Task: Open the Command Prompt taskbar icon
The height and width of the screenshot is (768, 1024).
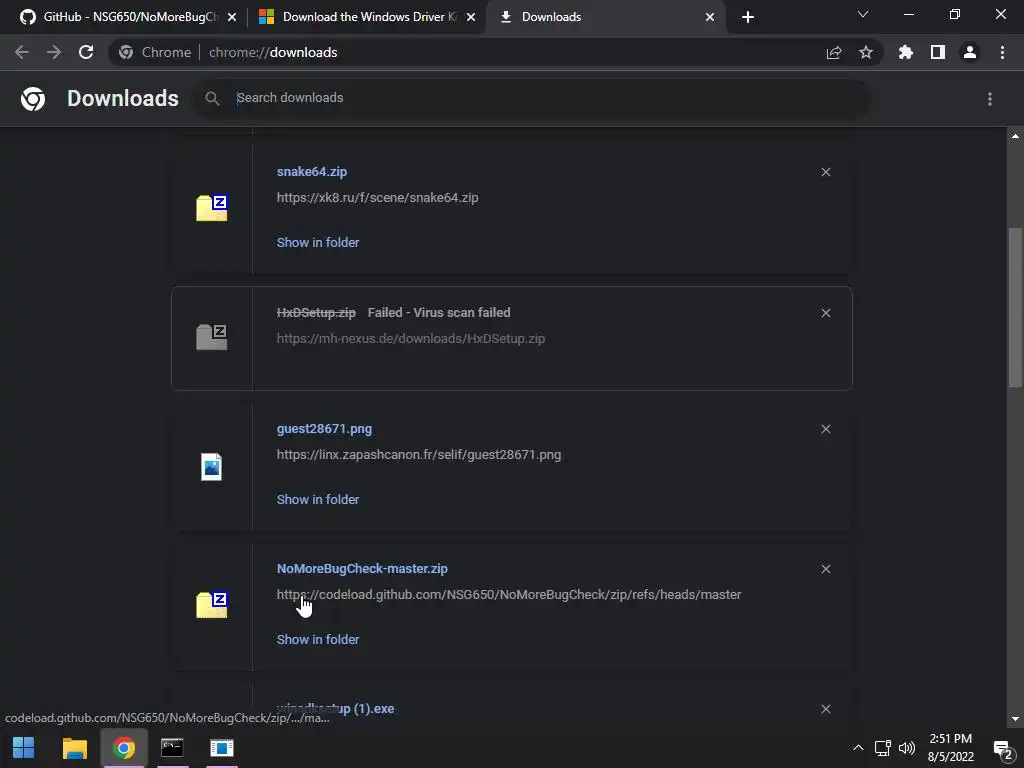Action: (x=172, y=748)
